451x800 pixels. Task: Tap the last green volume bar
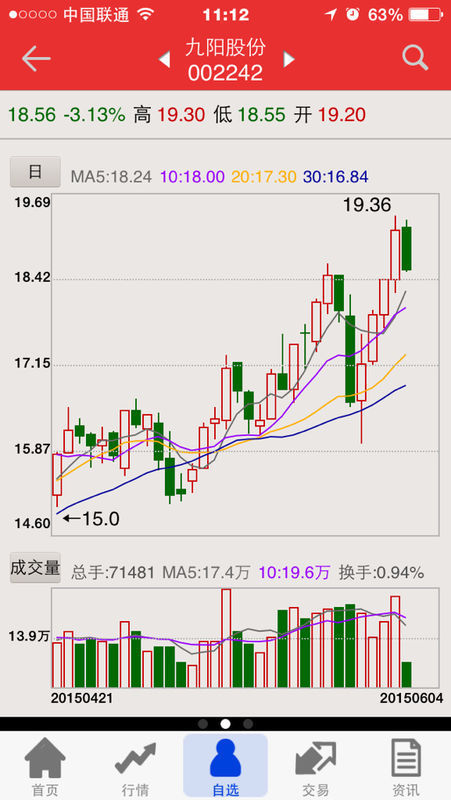[406, 674]
